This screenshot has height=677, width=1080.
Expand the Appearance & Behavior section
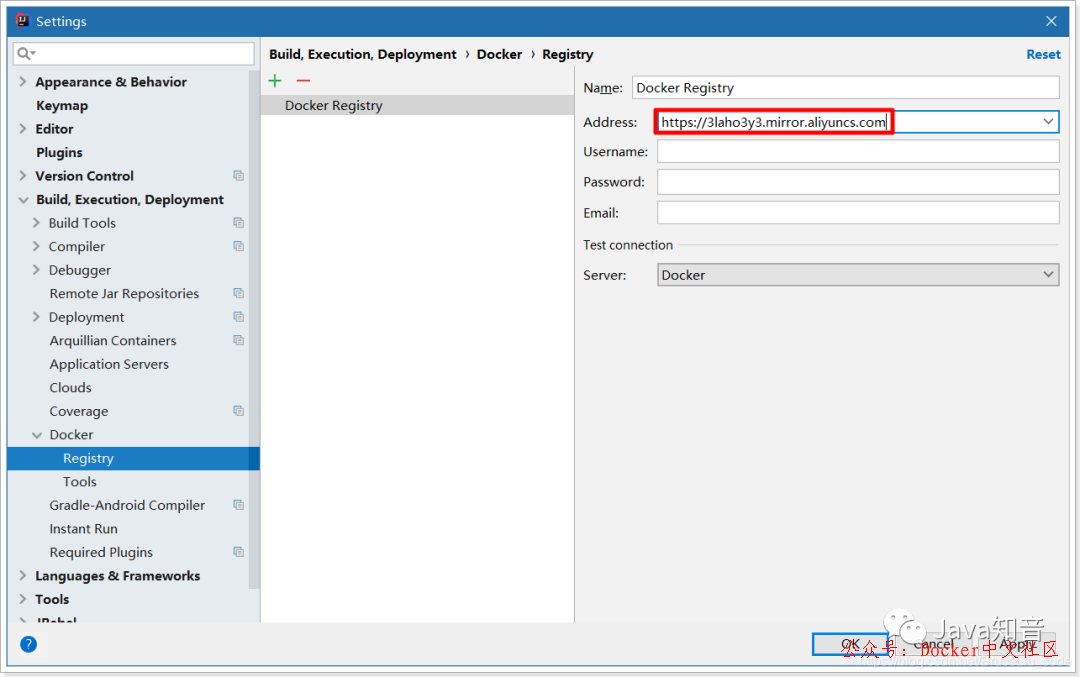coord(23,82)
